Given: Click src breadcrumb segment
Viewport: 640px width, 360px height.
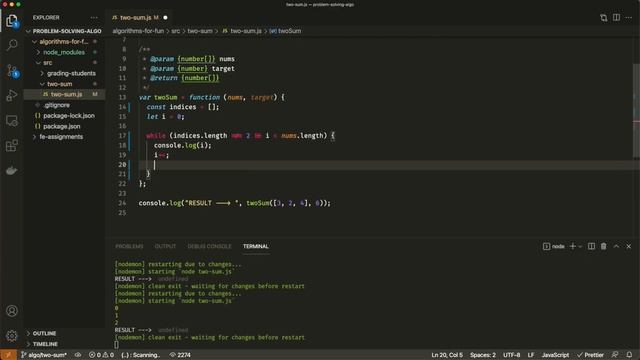Looking at the screenshot, I should tap(176, 31).
